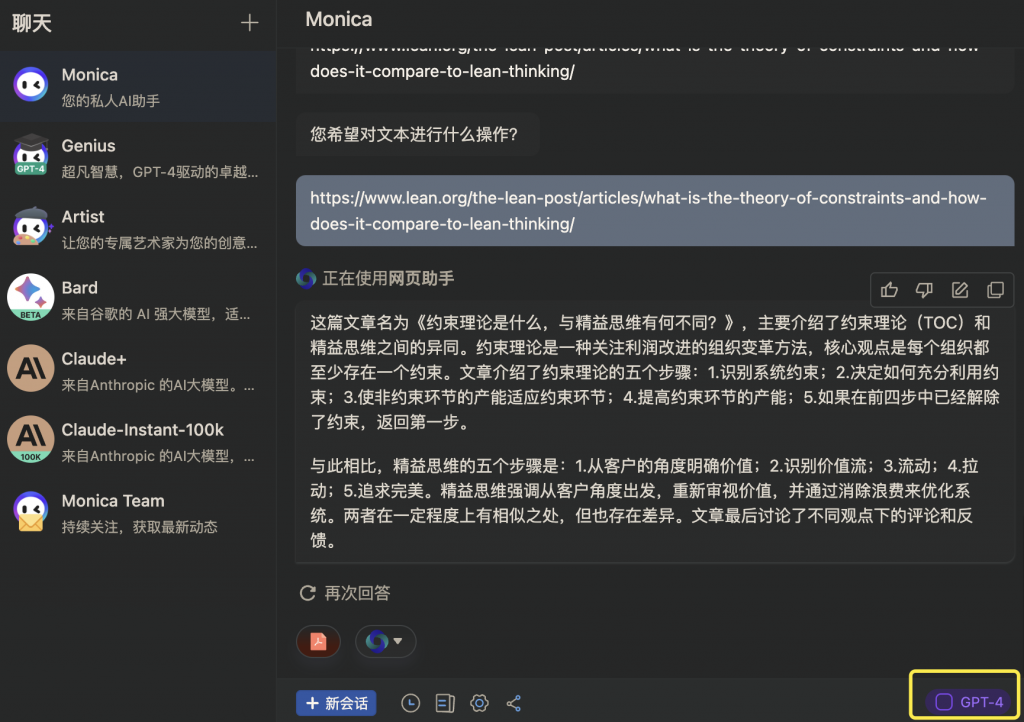This screenshot has height=722, width=1024.
Task: Click the thumbs up icon on response
Action: point(889,290)
